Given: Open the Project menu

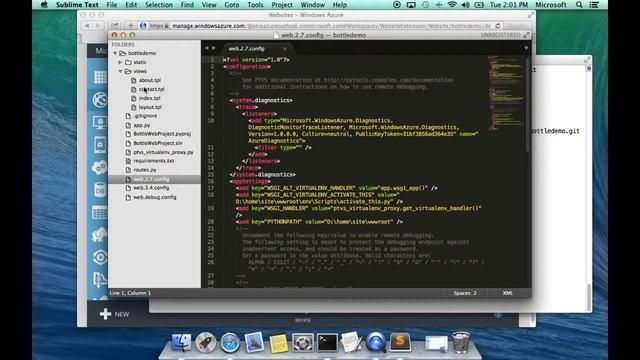Looking at the screenshot, I should (x=282, y=5).
